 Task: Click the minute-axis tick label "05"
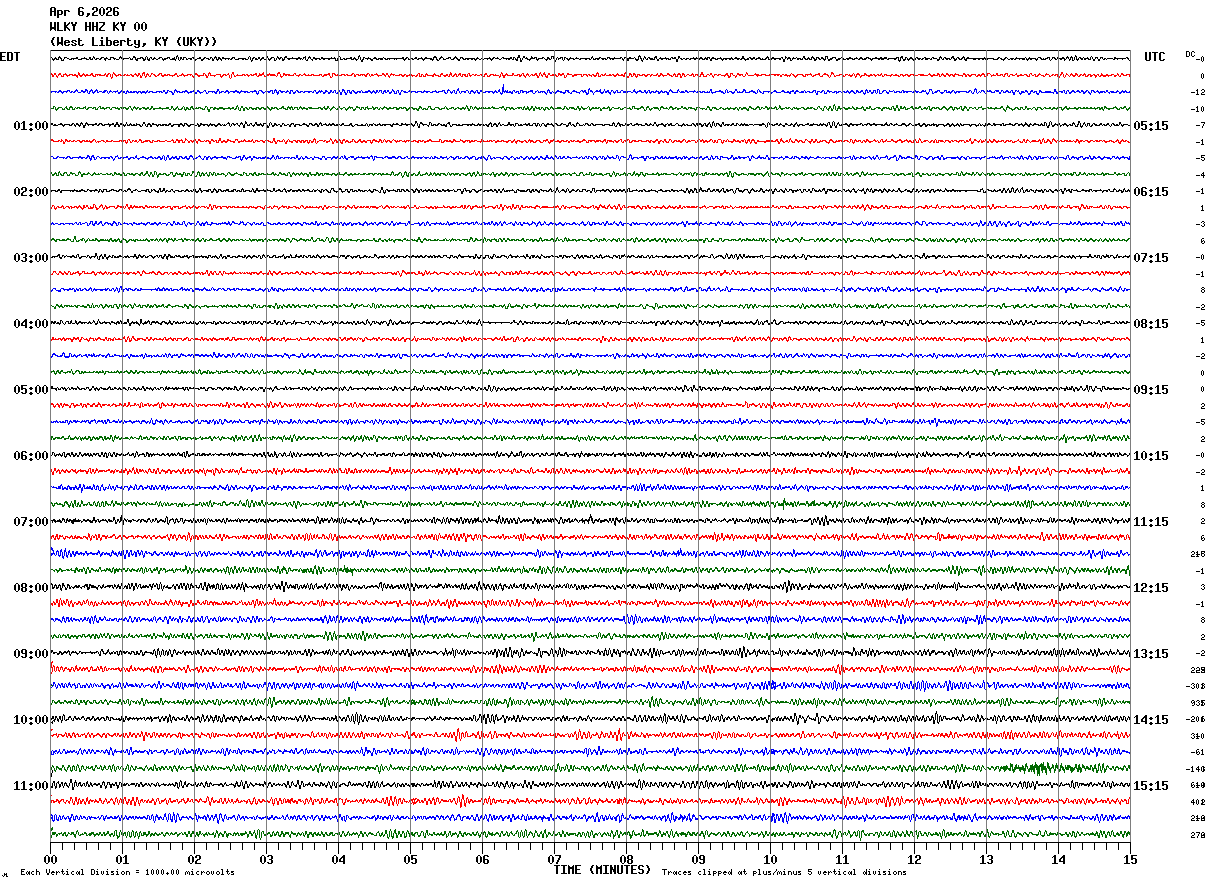[x=410, y=859]
